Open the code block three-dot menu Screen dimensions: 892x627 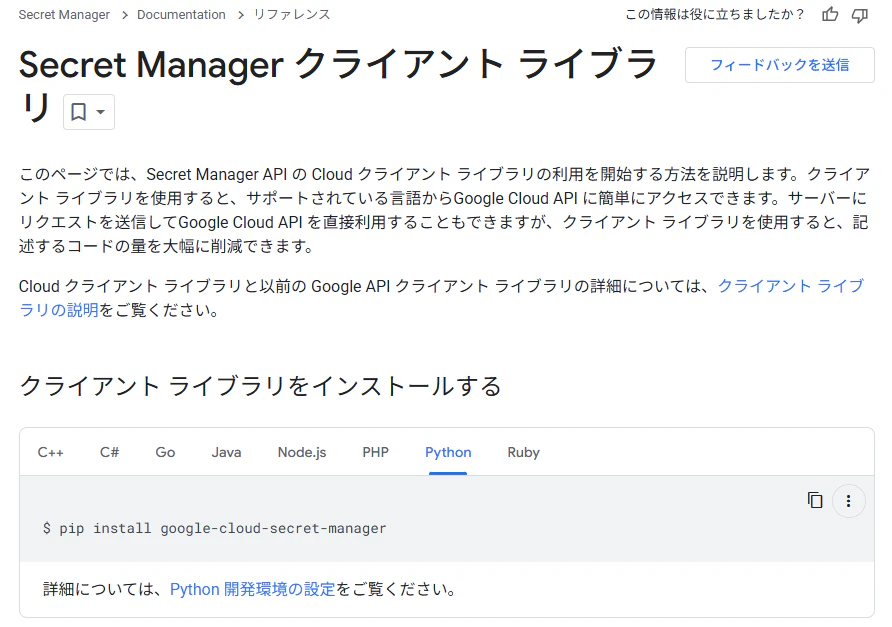pyautogui.click(x=848, y=501)
